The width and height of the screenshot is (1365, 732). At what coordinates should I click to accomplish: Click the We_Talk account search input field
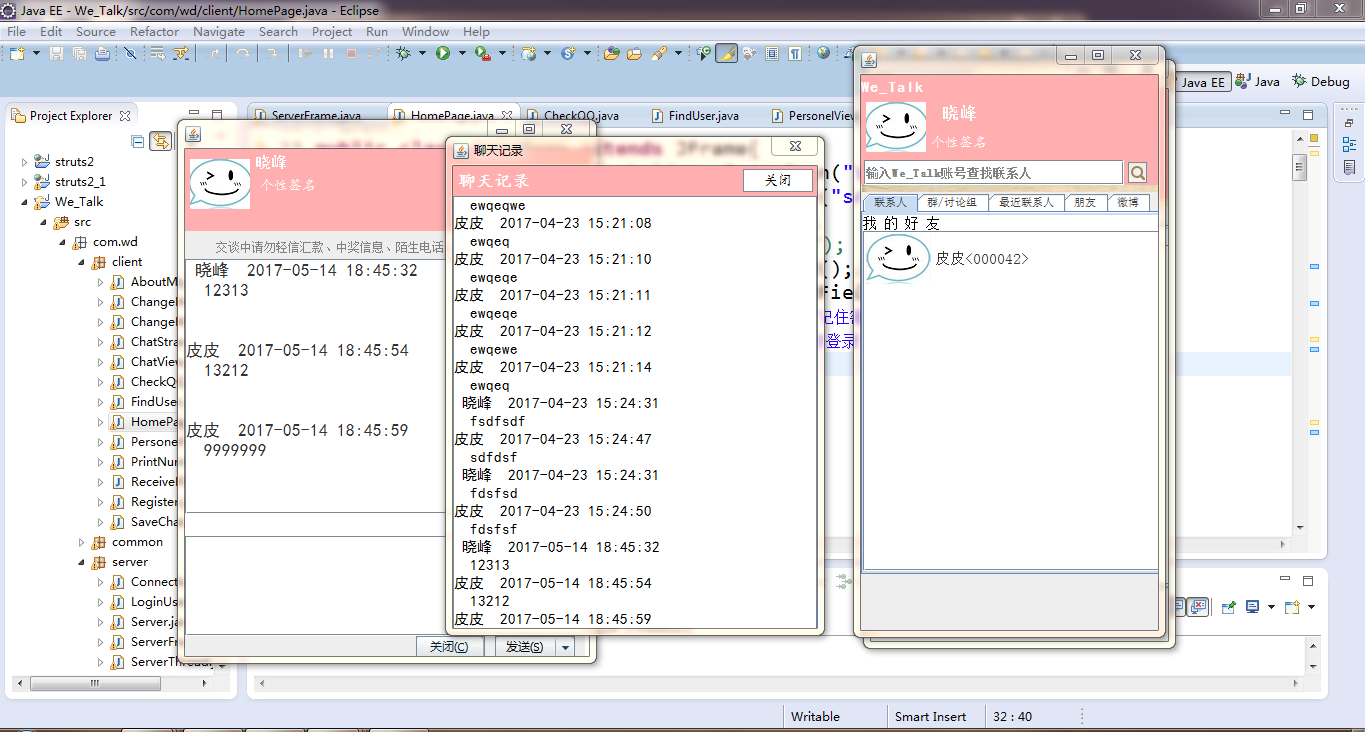tap(993, 173)
